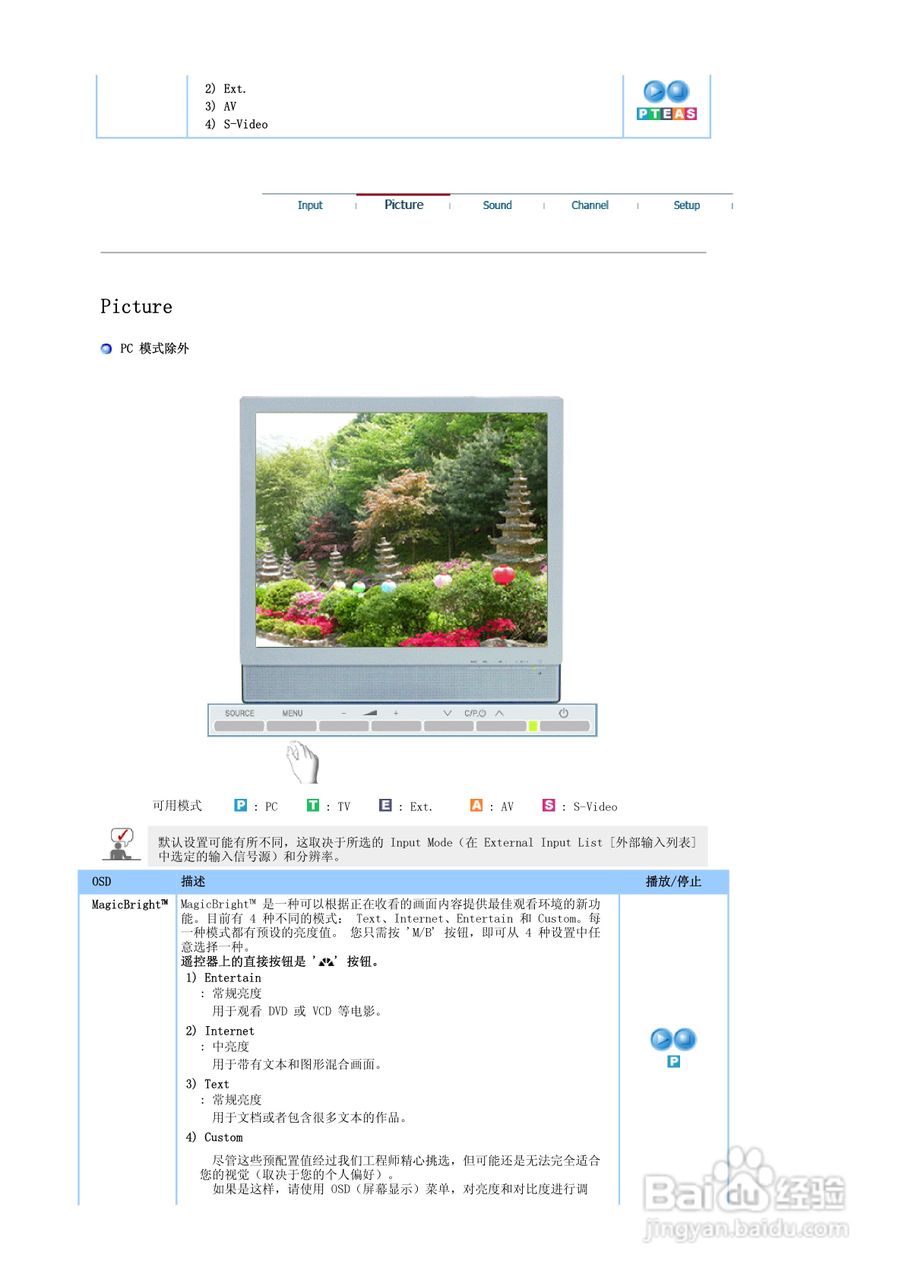This screenshot has height=1280, width=905.
Task: Click the SOURCE button on the monitor
Action: pos(240,726)
